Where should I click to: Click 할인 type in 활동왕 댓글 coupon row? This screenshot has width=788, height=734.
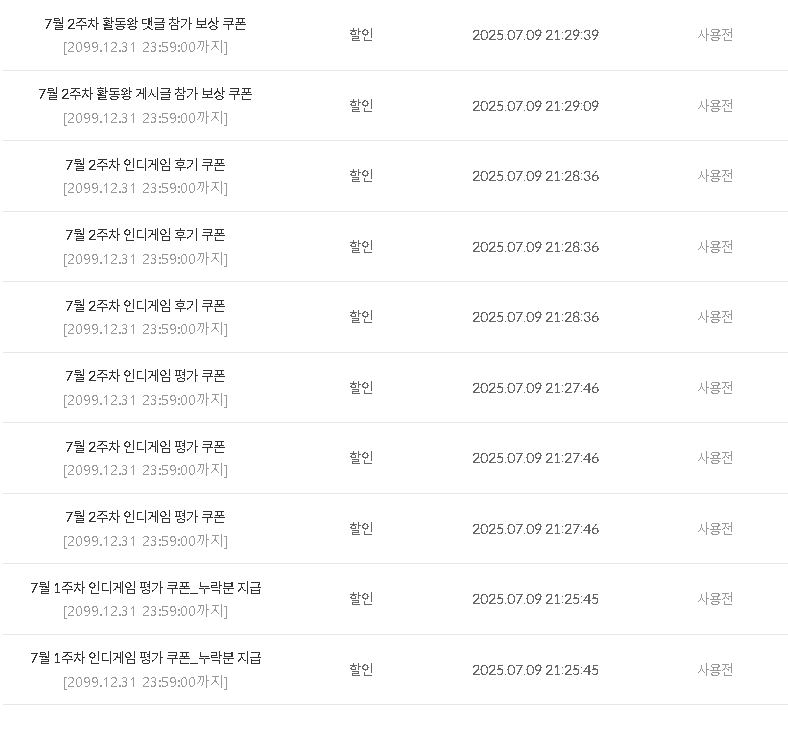click(x=361, y=35)
